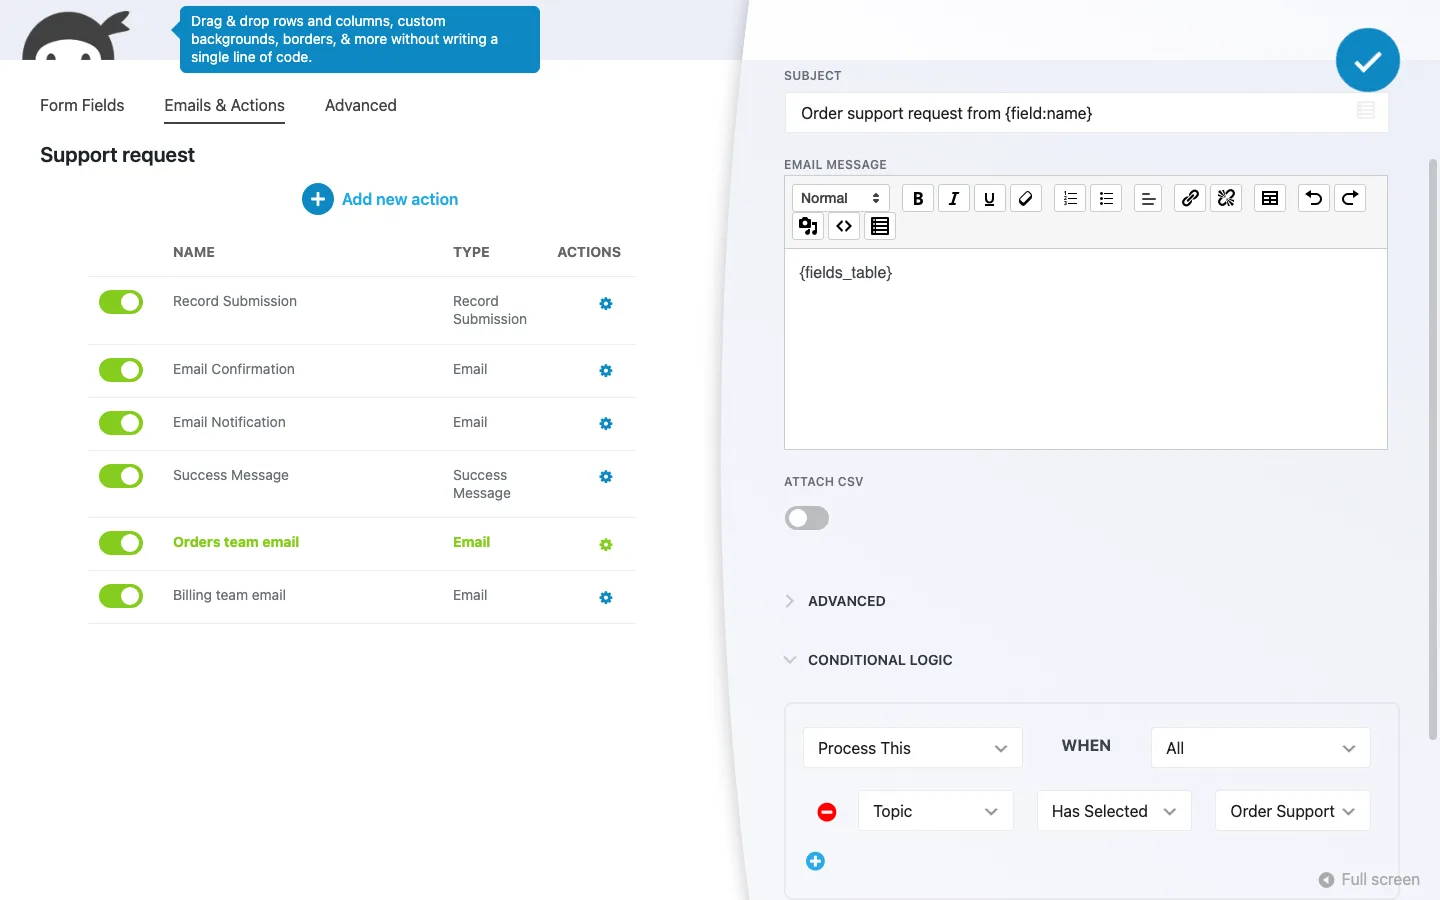This screenshot has width=1440, height=900.
Task: Click the unlink icon in editor toolbar
Action: (1226, 198)
